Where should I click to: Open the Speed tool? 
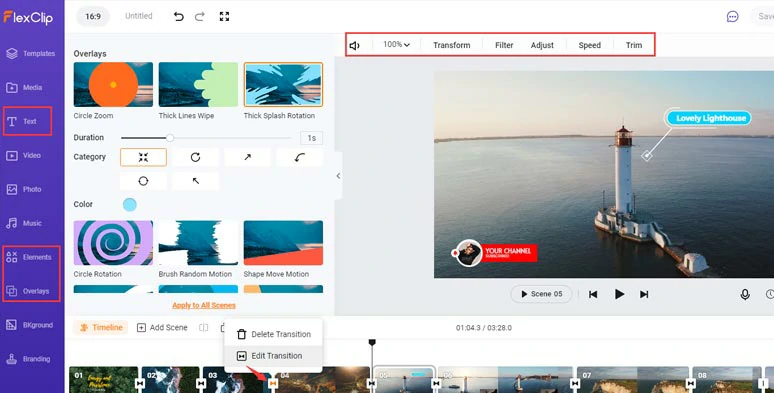click(x=589, y=45)
